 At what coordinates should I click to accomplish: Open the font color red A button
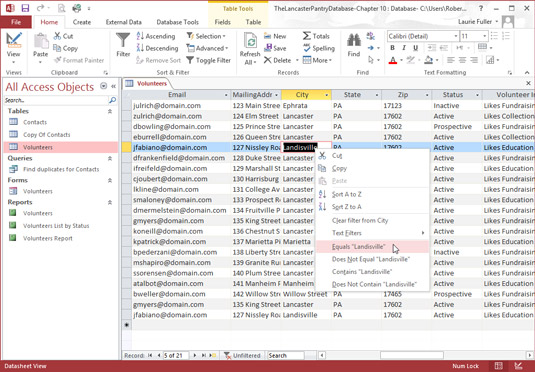393,60
